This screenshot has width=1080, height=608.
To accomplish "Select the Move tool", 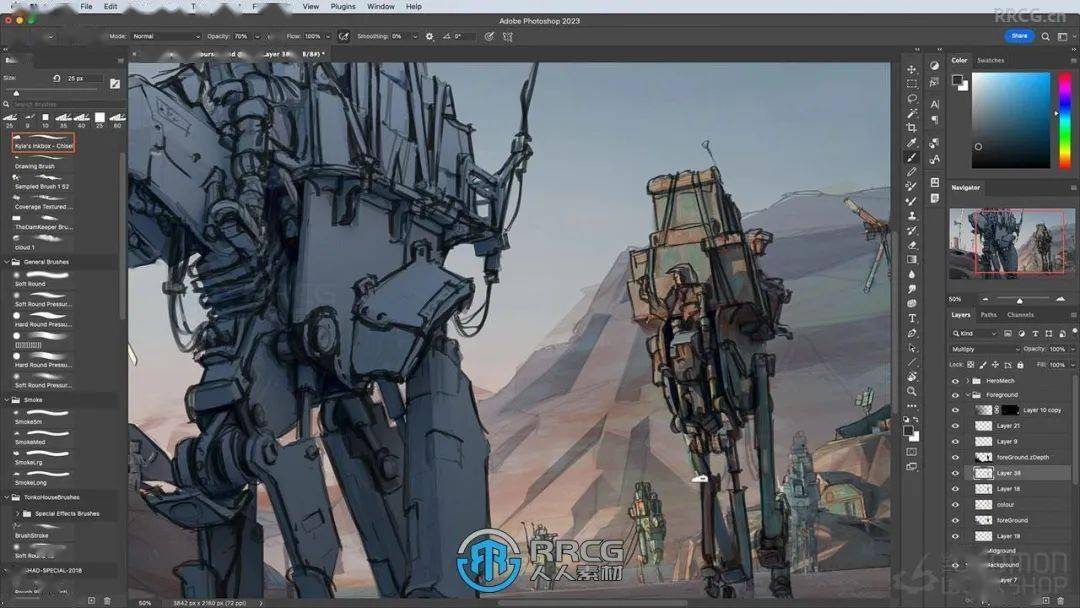I will (x=911, y=69).
